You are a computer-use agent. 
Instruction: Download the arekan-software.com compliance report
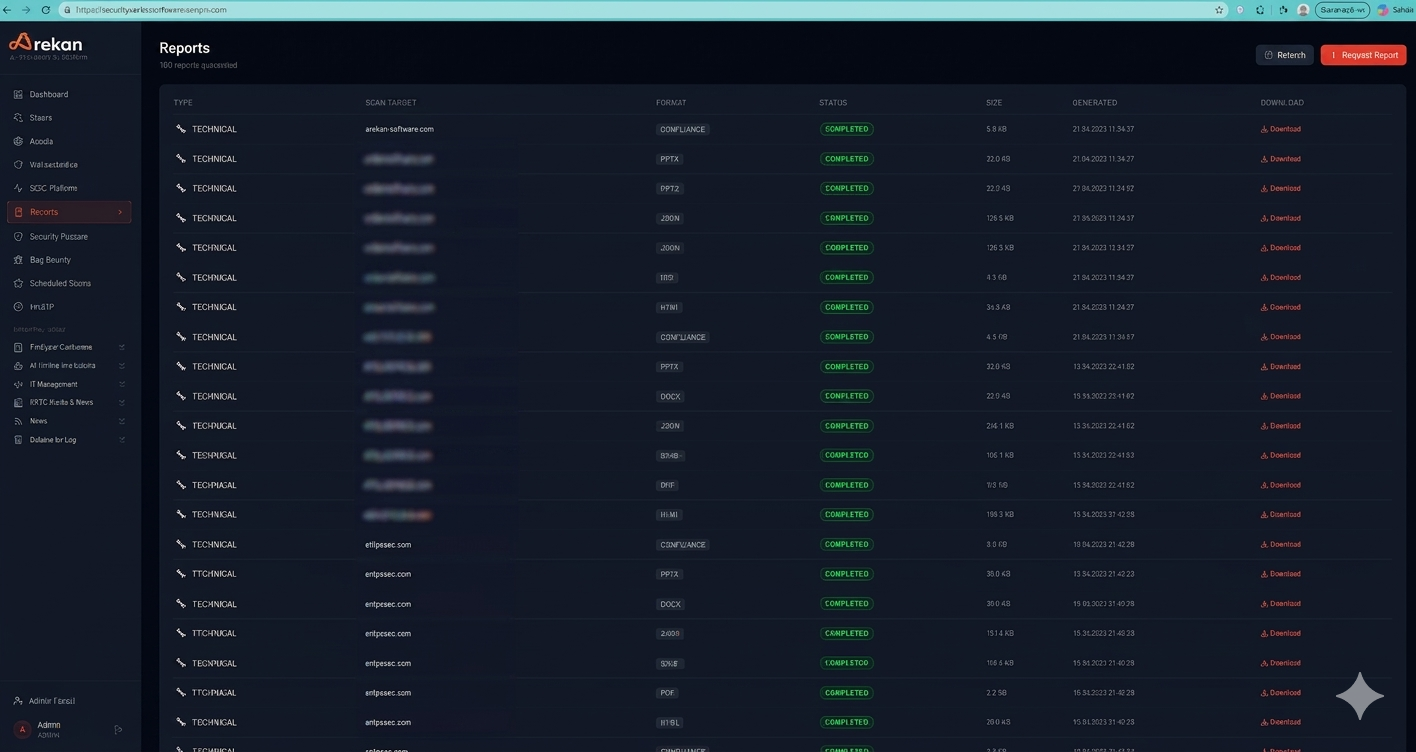pos(1281,129)
